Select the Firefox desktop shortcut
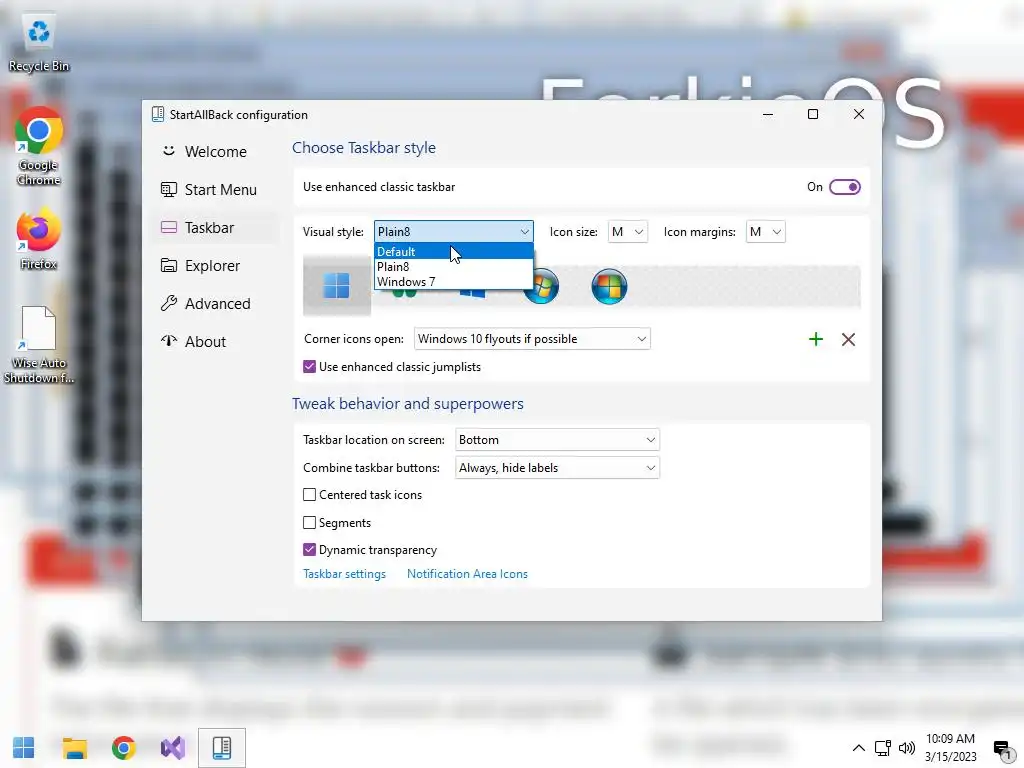The width and height of the screenshot is (1024, 768). (x=39, y=240)
